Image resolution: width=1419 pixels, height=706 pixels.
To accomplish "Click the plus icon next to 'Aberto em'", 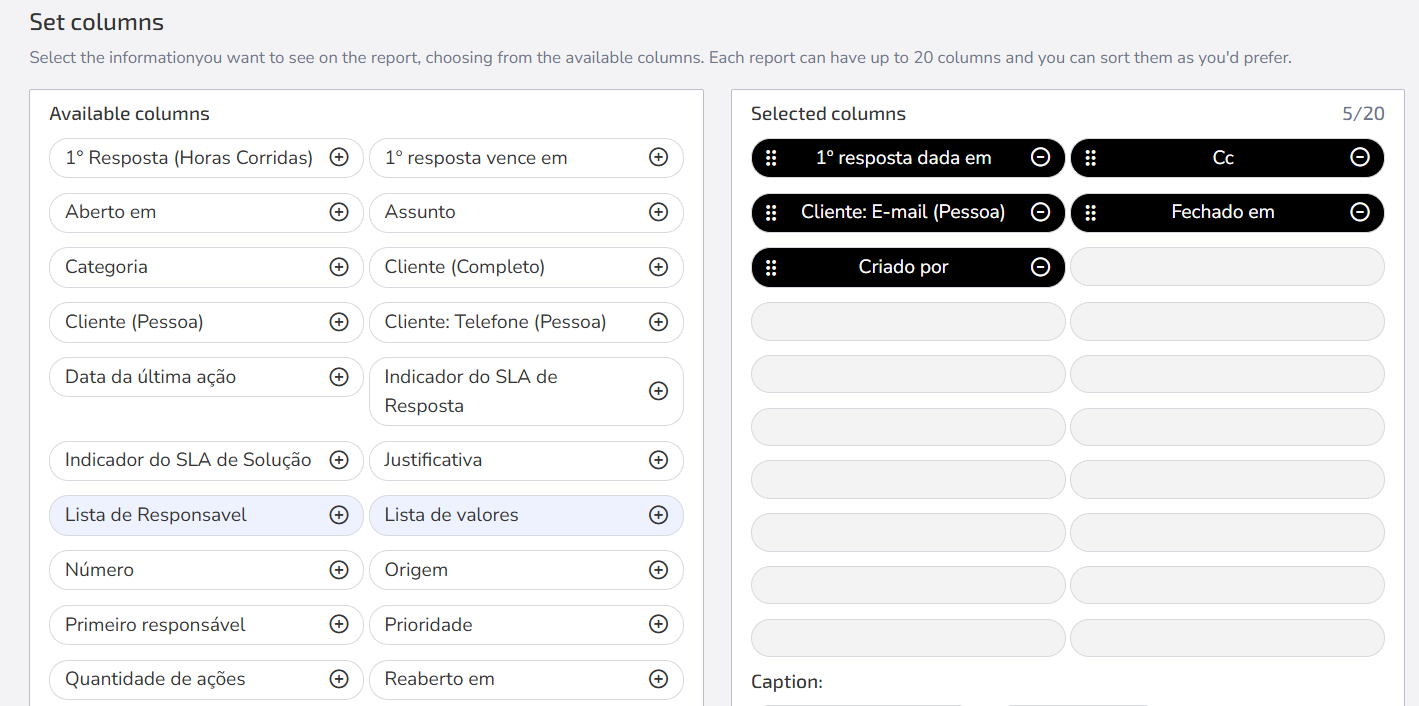I will coord(339,212).
